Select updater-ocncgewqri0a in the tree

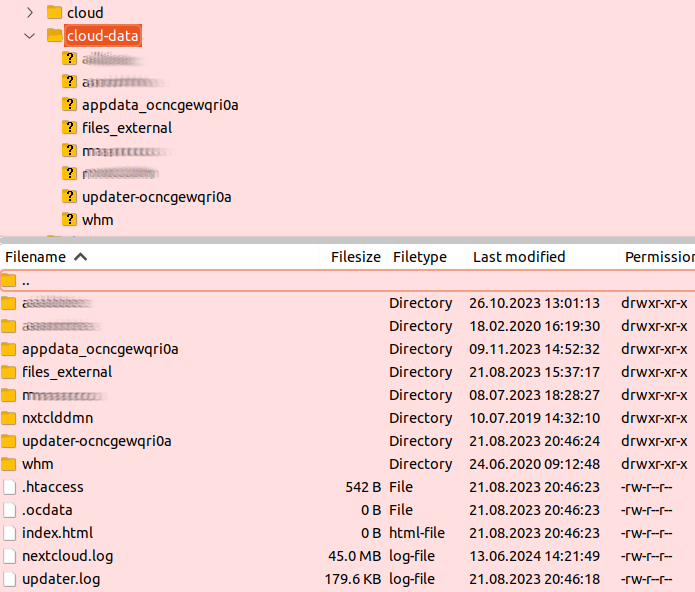click(156, 197)
